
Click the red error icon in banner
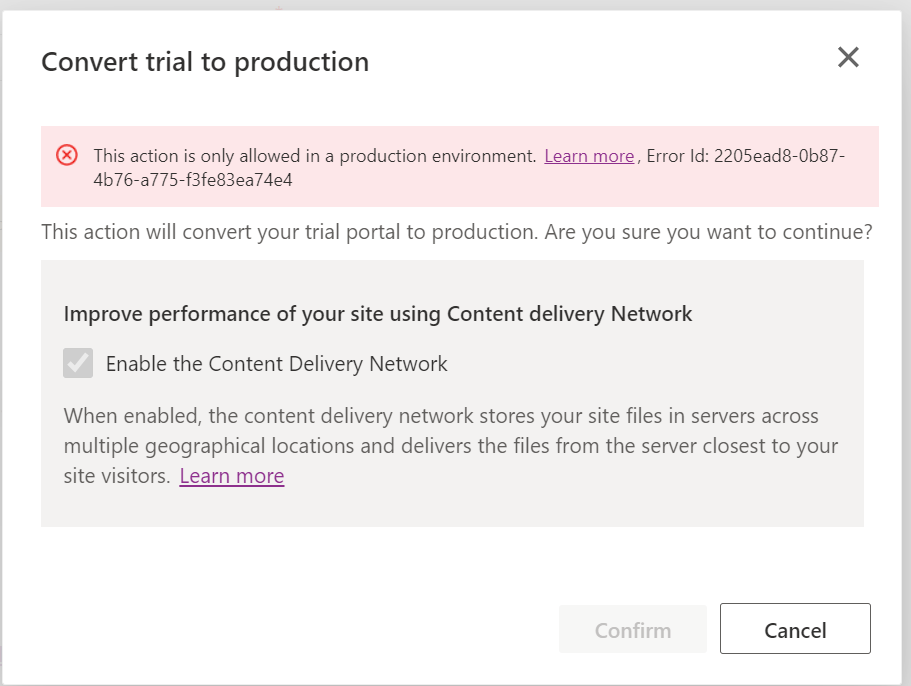tap(67, 155)
